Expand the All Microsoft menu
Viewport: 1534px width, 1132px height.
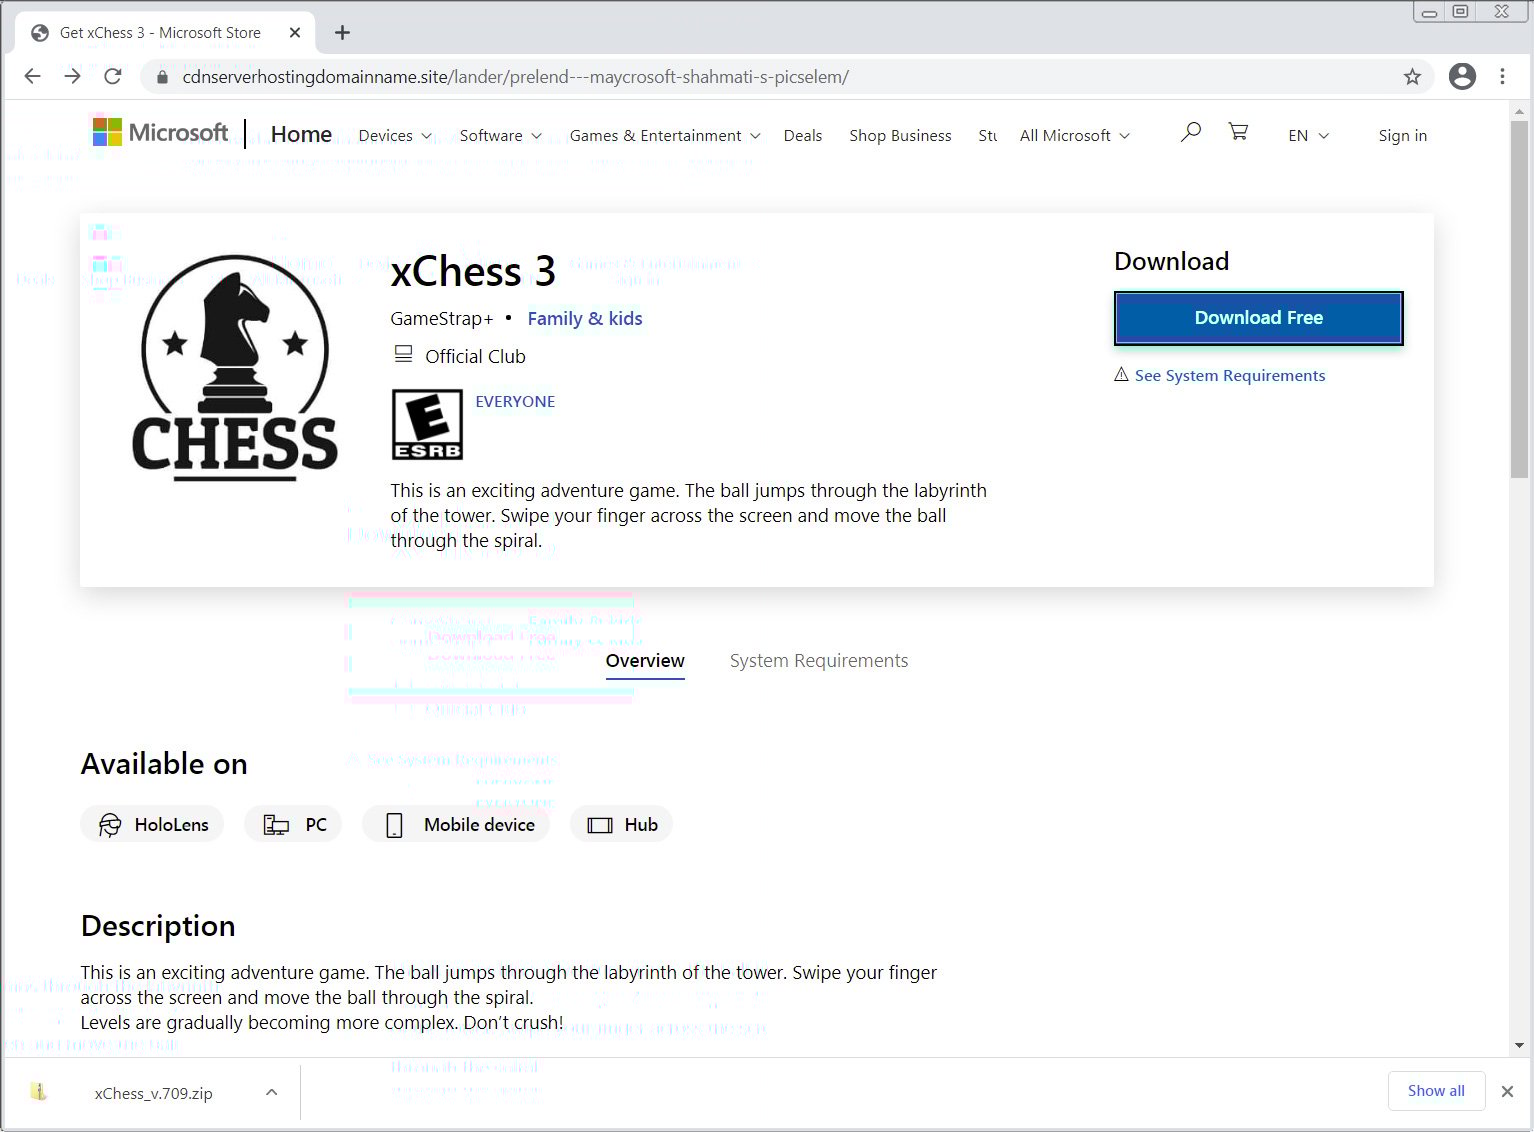pyautogui.click(x=1075, y=135)
